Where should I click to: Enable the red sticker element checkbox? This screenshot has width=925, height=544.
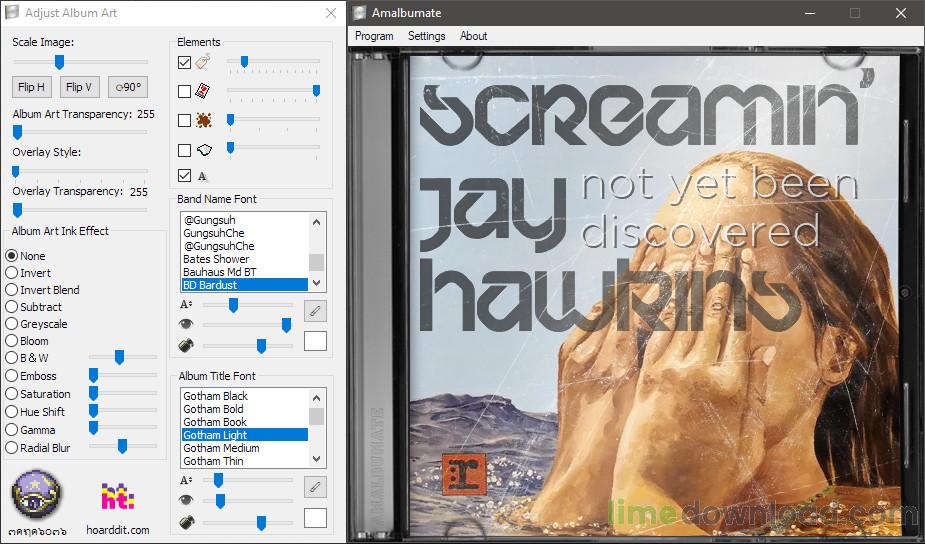184,91
